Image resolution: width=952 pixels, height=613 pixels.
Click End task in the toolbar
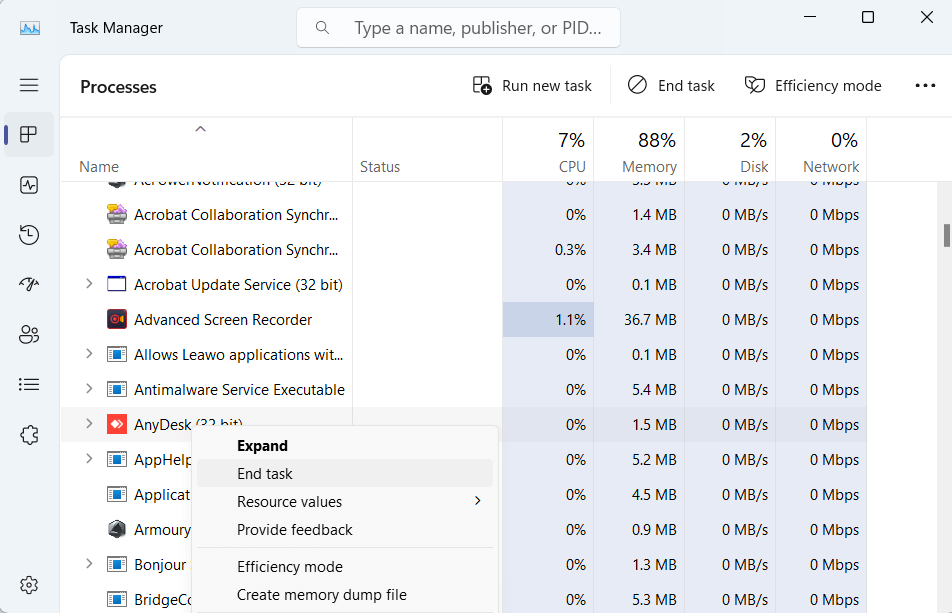(x=671, y=86)
